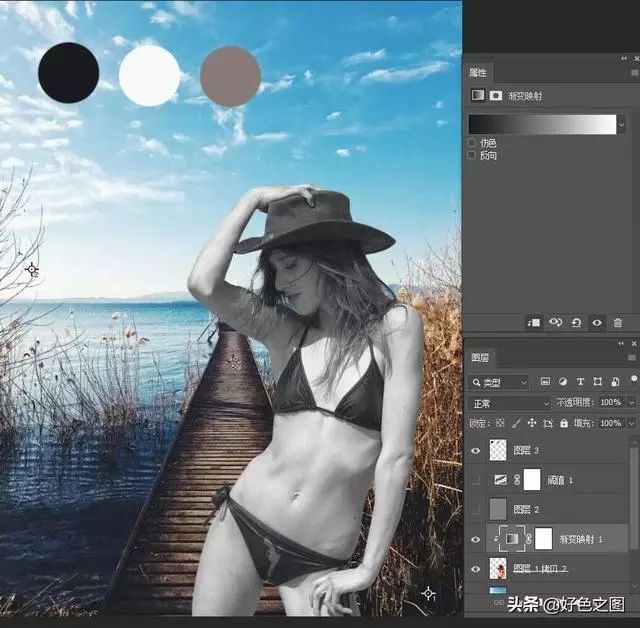Enable the 仿色 (Dither) checkbox

(x=472, y=143)
